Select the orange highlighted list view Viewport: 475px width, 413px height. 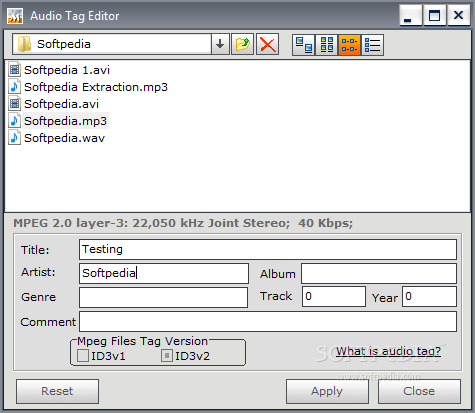[349, 45]
